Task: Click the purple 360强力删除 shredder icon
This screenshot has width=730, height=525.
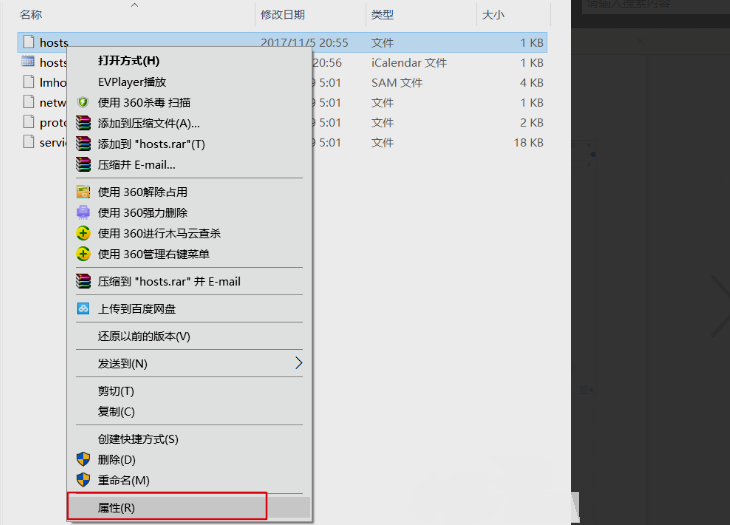Action: [x=83, y=212]
